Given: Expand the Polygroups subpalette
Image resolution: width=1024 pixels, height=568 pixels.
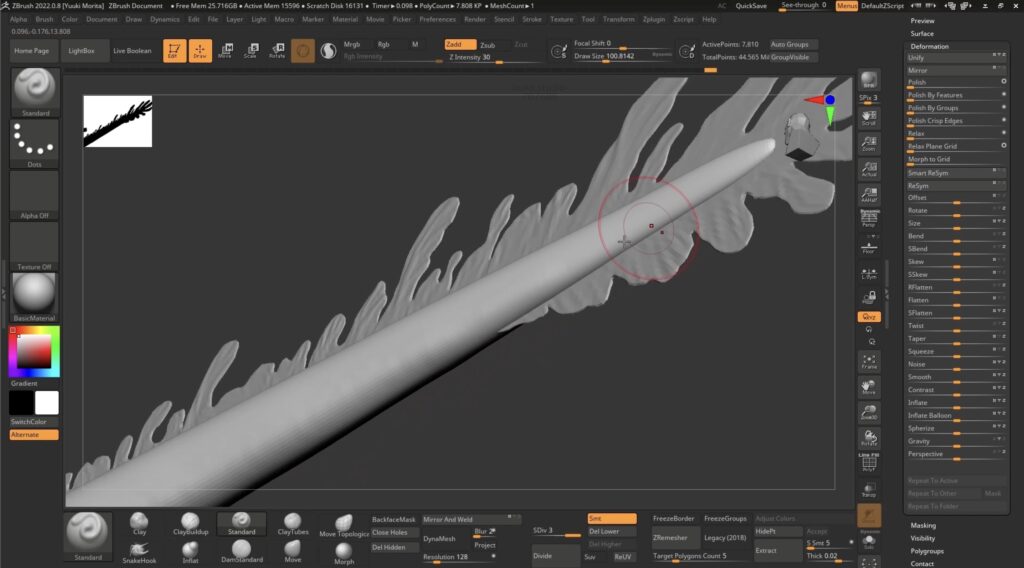Looking at the screenshot, I should pyautogui.click(x=926, y=551).
